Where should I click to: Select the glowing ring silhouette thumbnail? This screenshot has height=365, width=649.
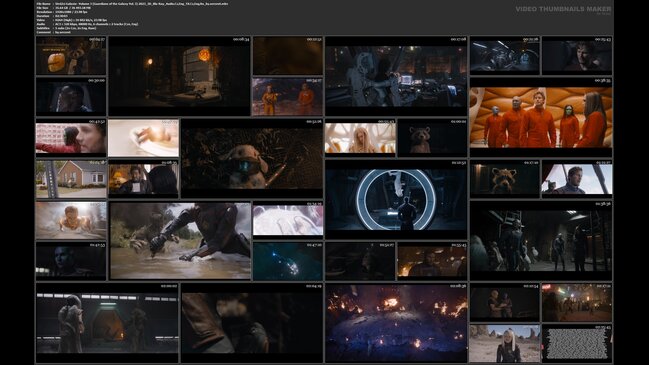tap(396, 199)
